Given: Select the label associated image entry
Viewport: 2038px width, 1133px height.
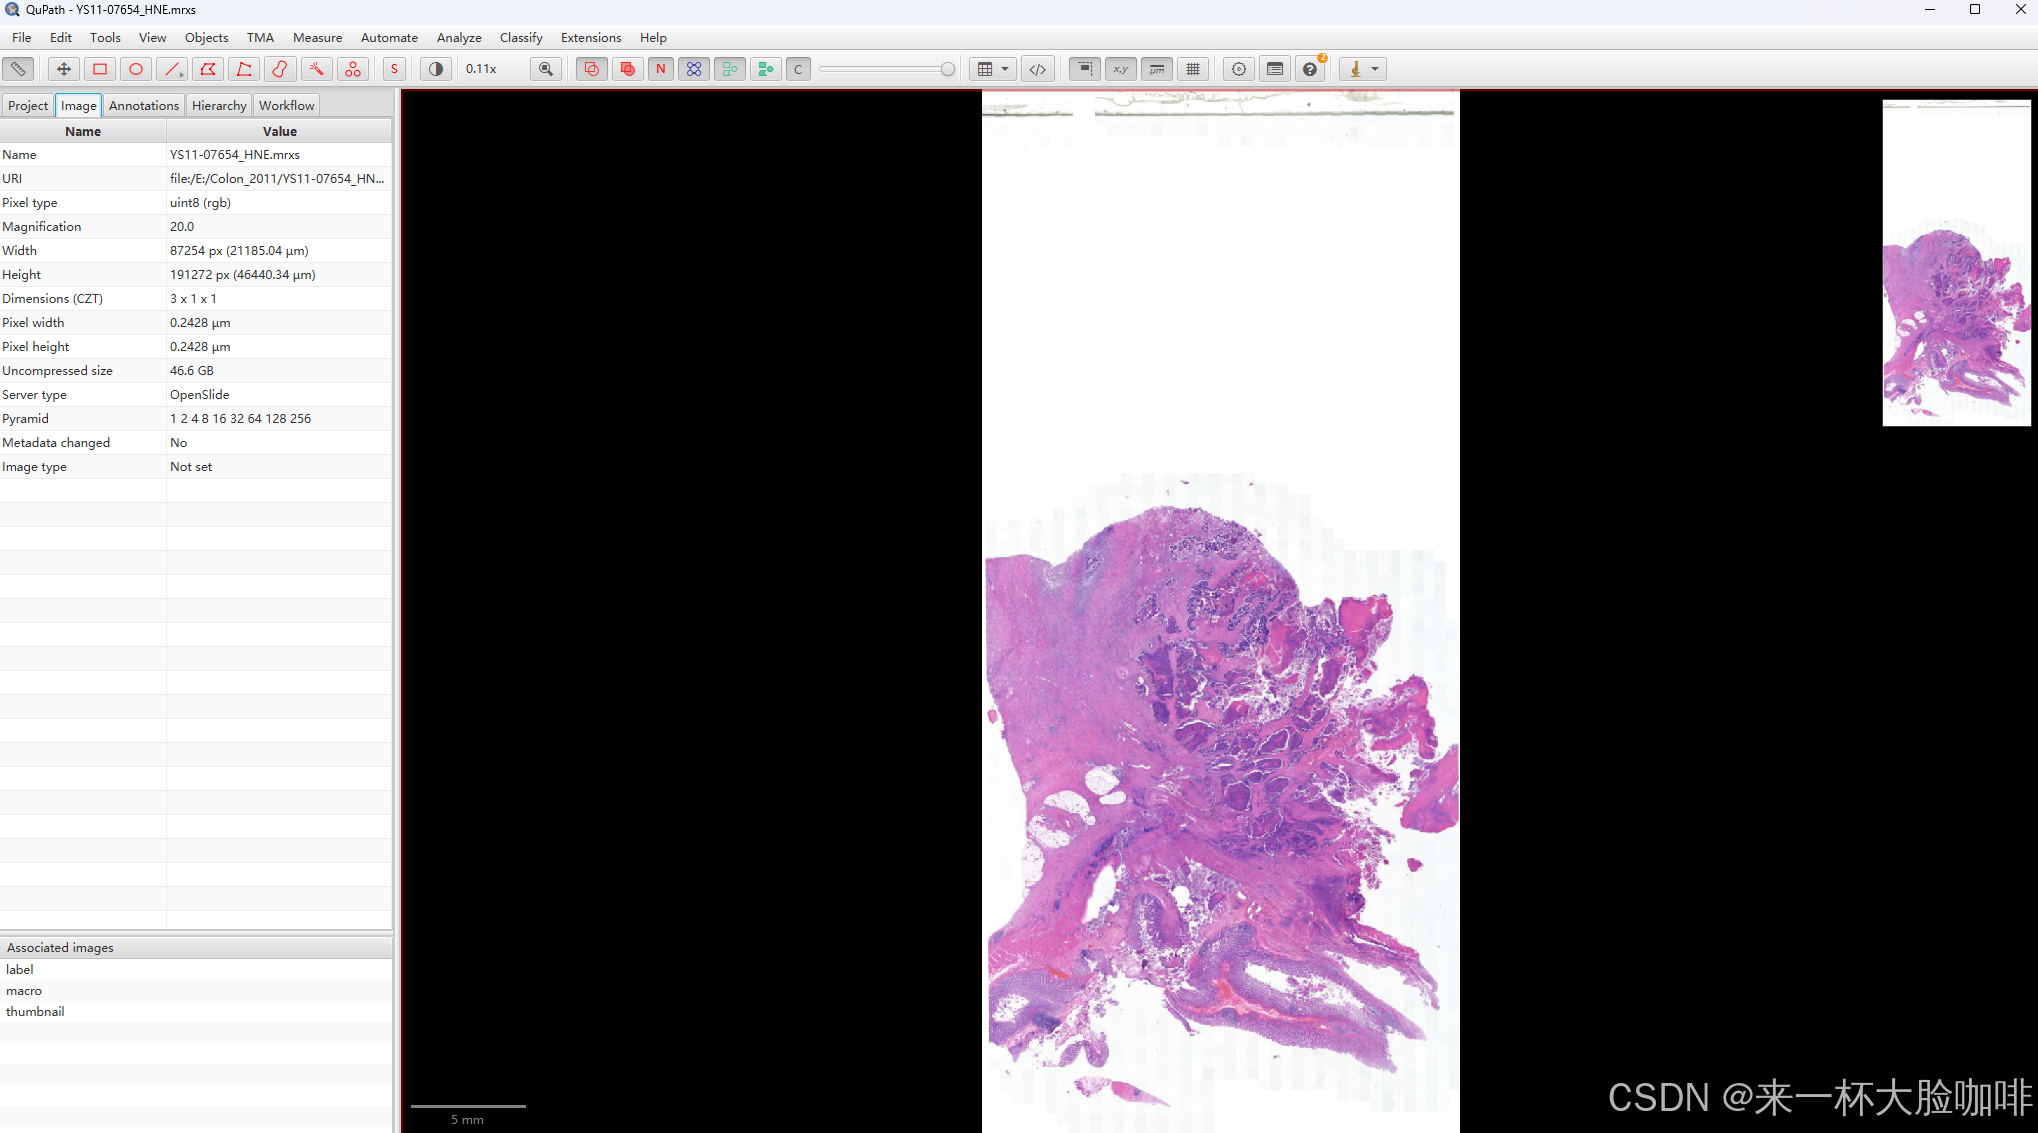Looking at the screenshot, I should pyautogui.click(x=20, y=968).
